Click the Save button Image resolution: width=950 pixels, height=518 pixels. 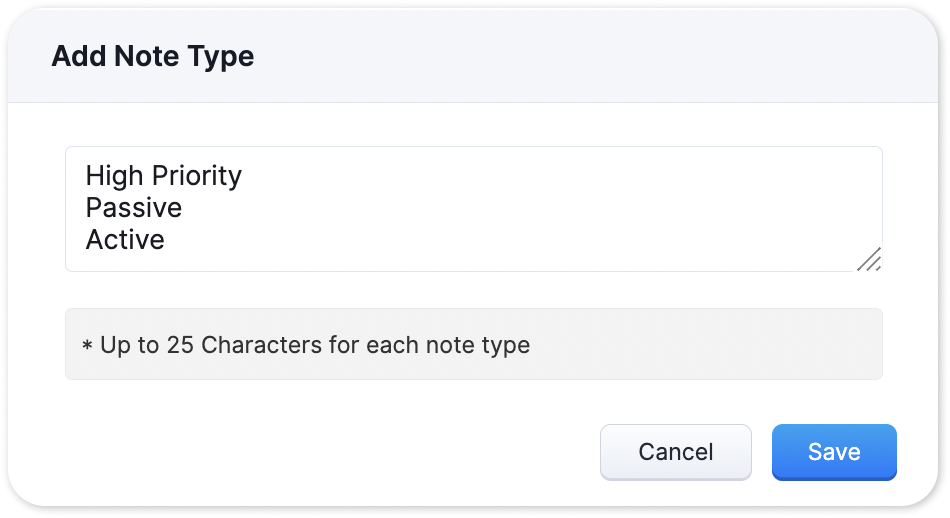pyautogui.click(x=833, y=452)
